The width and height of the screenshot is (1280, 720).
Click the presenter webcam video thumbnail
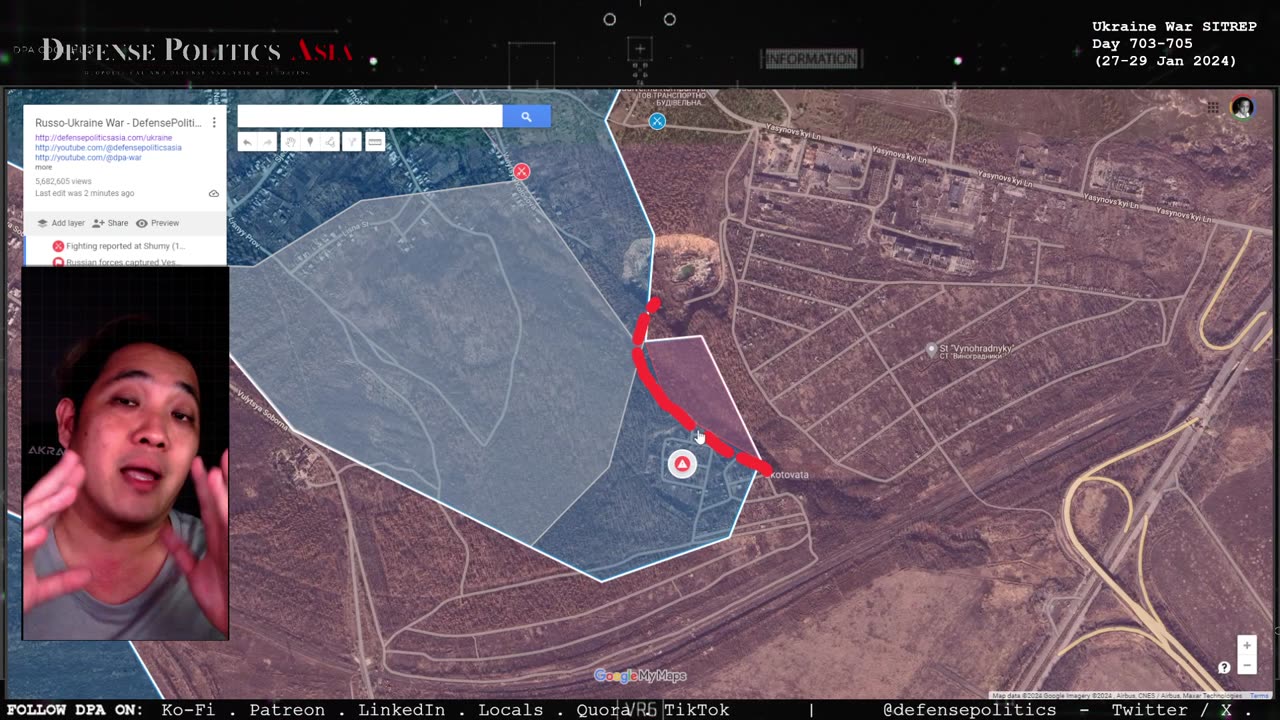point(125,453)
